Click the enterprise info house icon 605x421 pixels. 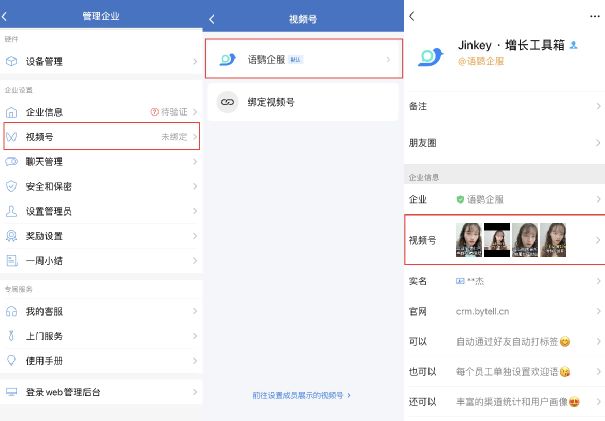click(x=11, y=112)
